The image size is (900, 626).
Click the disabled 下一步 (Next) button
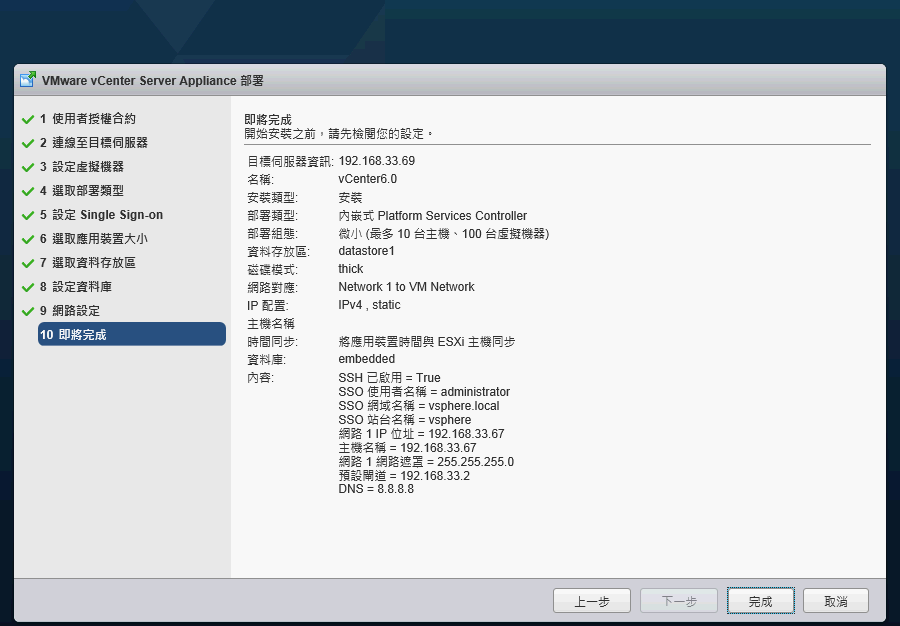[679, 601]
